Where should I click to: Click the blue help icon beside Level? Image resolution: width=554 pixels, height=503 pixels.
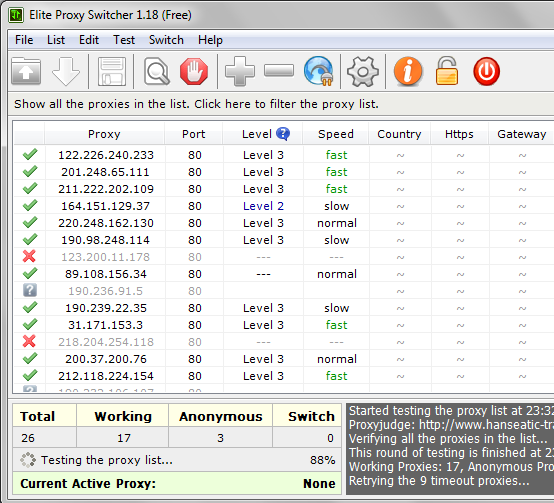(x=283, y=134)
